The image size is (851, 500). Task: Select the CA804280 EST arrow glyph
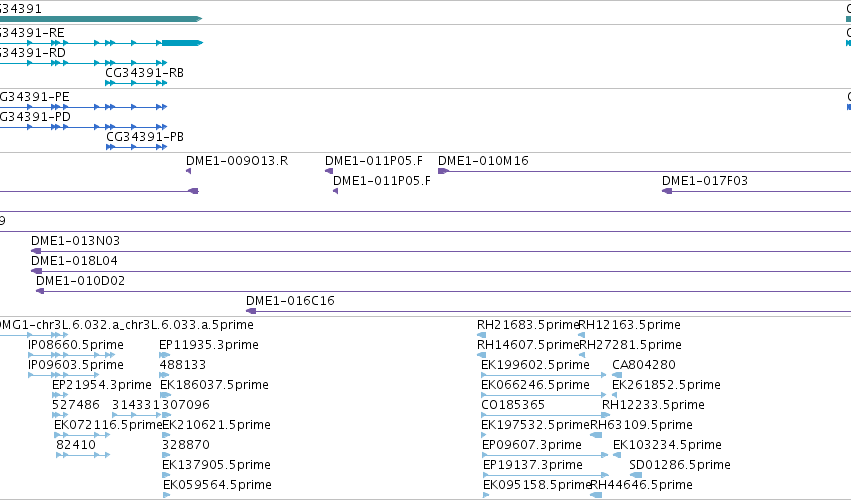[617, 375]
